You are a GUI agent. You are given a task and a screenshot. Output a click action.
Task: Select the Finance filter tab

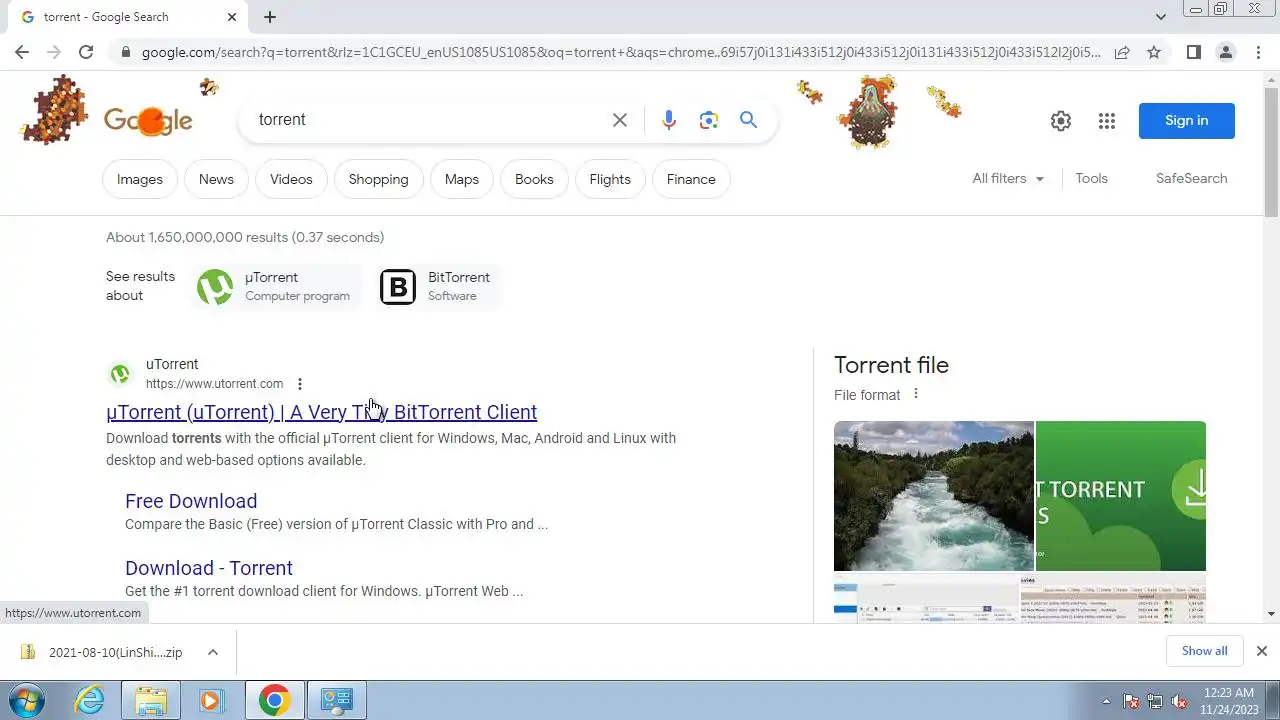(691, 180)
